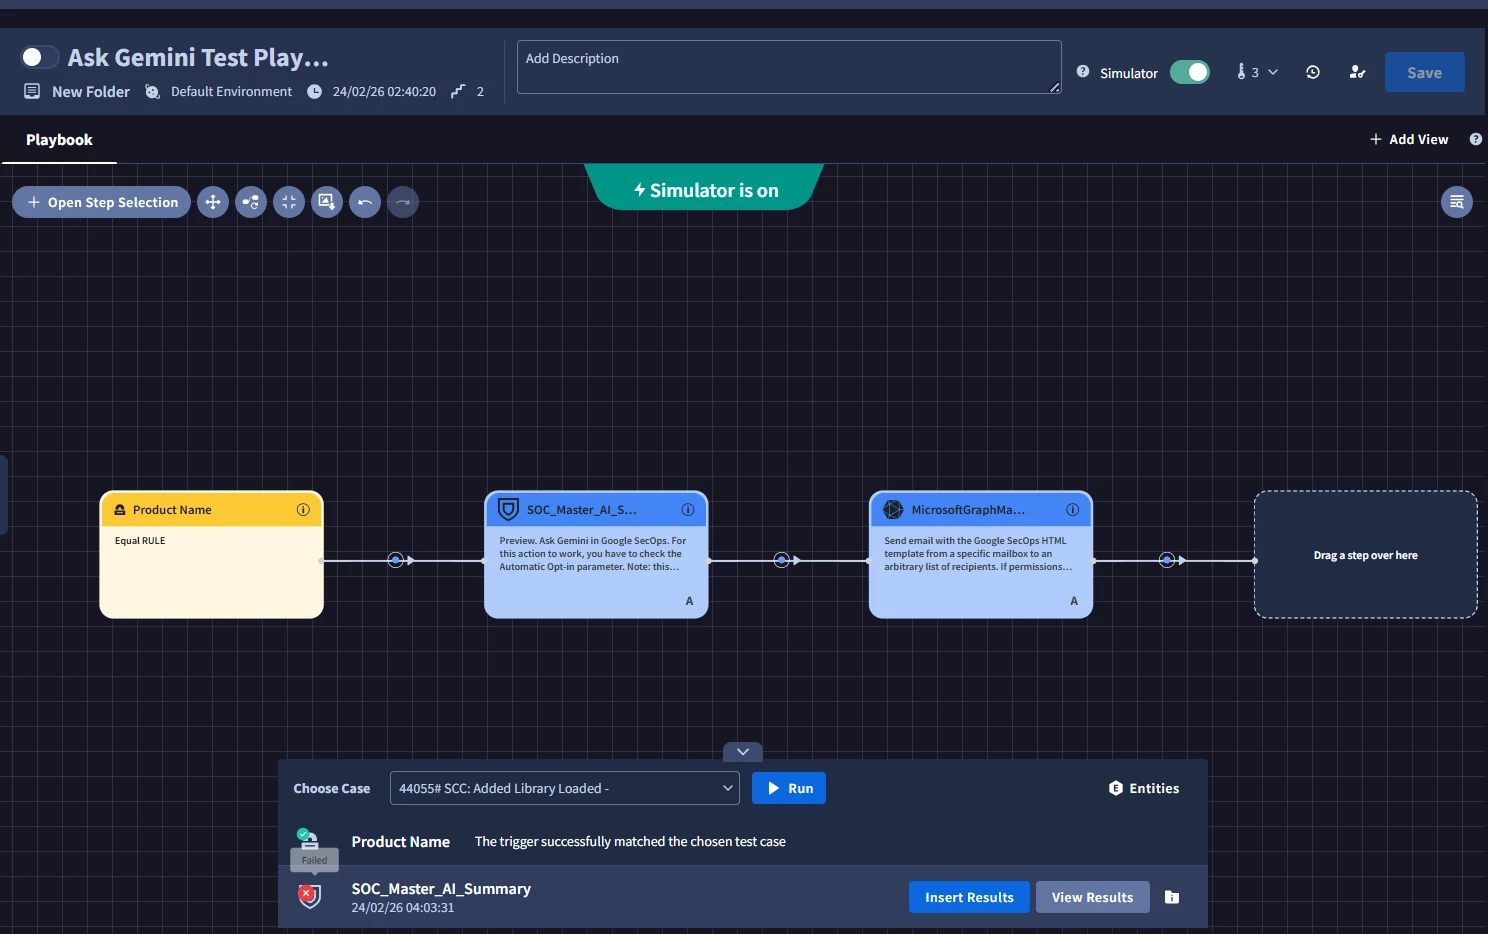This screenshot has width=1488, height=934.
Task: Select the Product Name trigger node
Action: tap(211, 555)
